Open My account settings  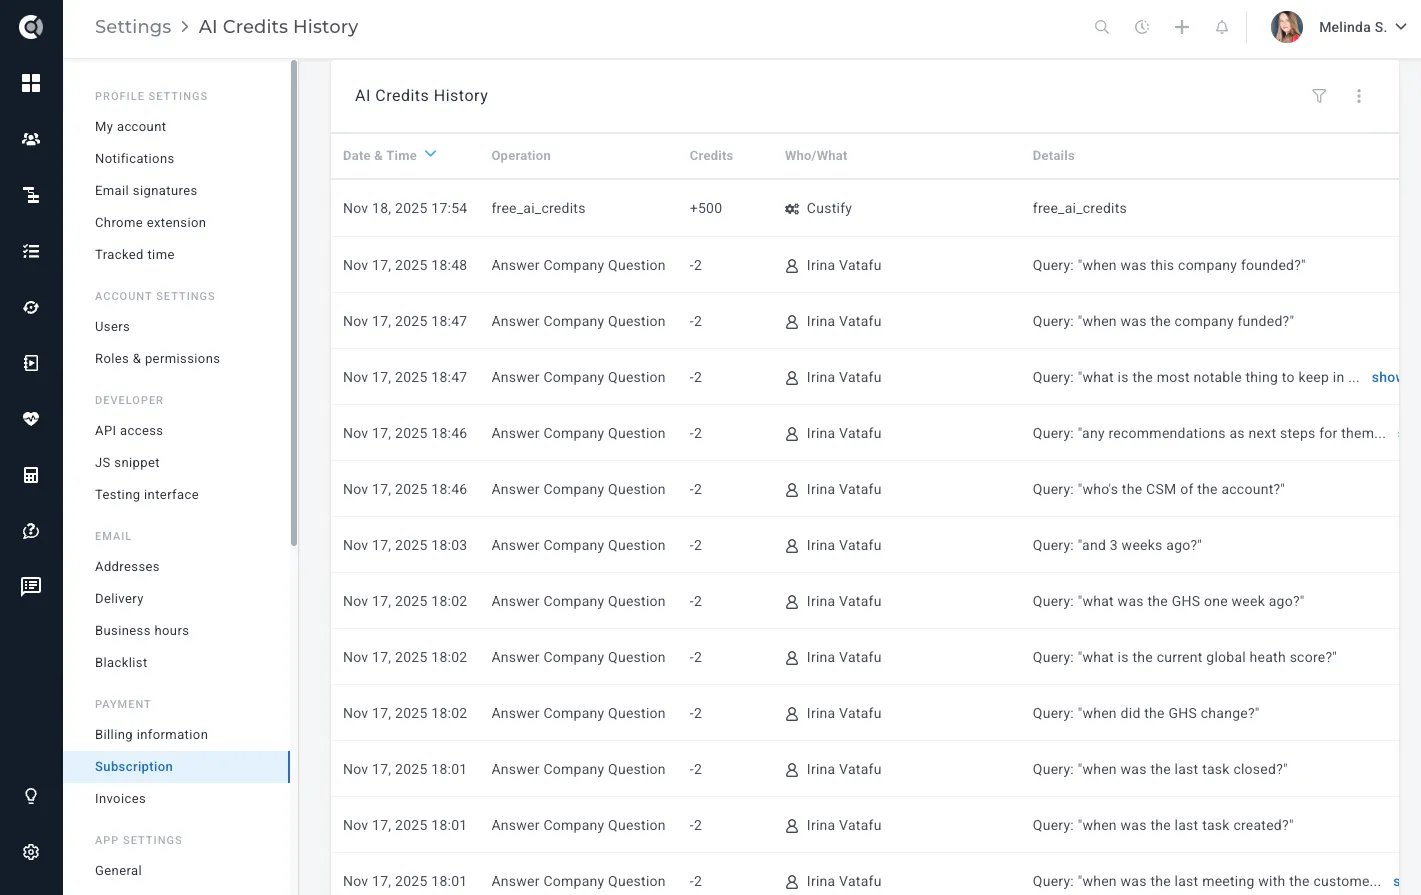(x=131, y=127)
